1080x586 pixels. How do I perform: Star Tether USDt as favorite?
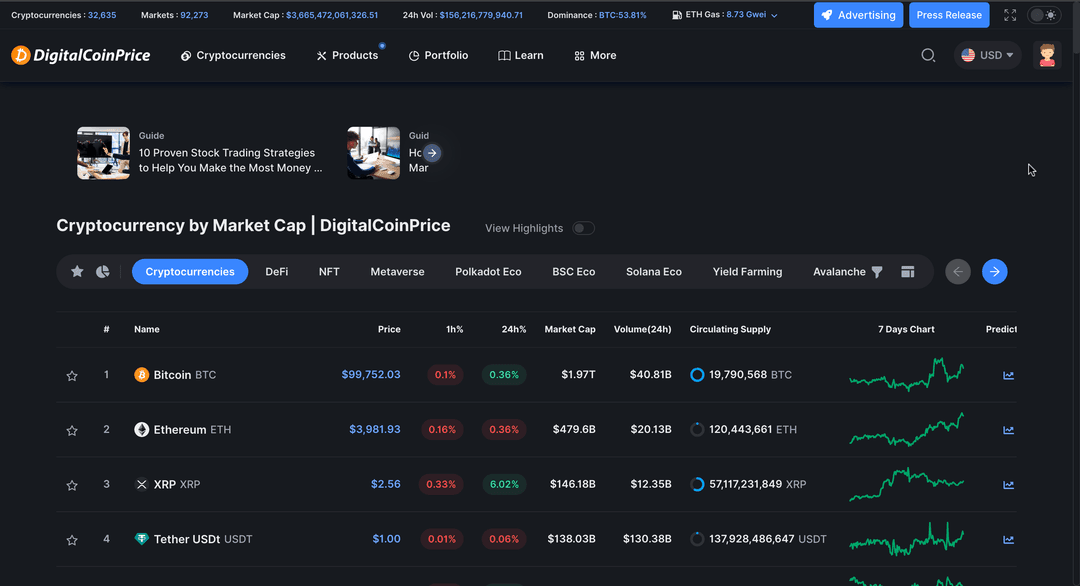[x=72, y=540]
